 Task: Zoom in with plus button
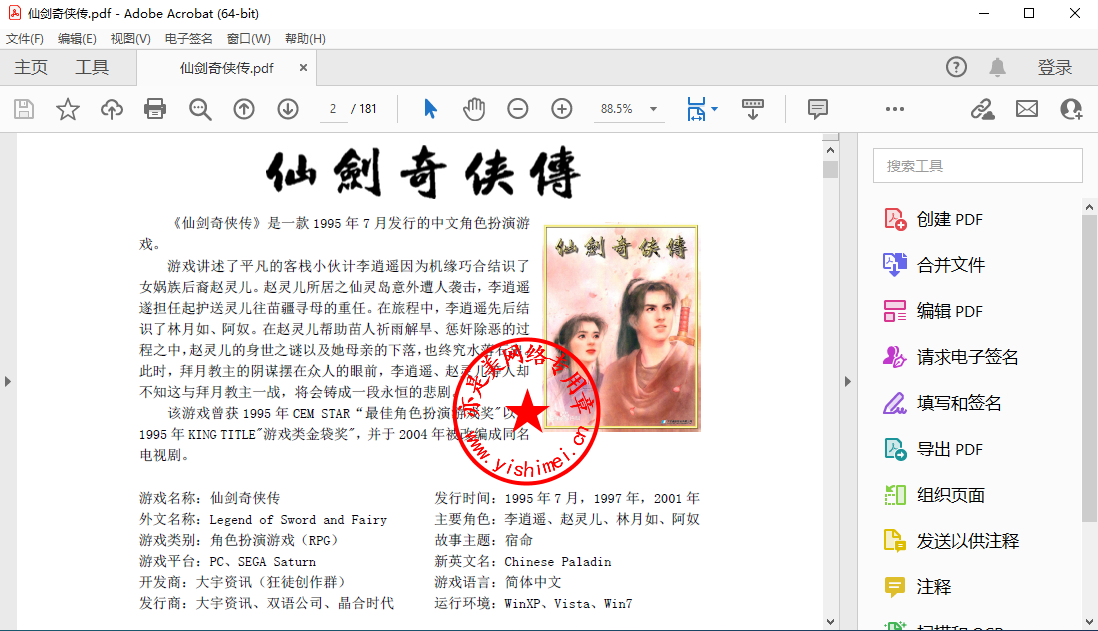coord(562,109)
